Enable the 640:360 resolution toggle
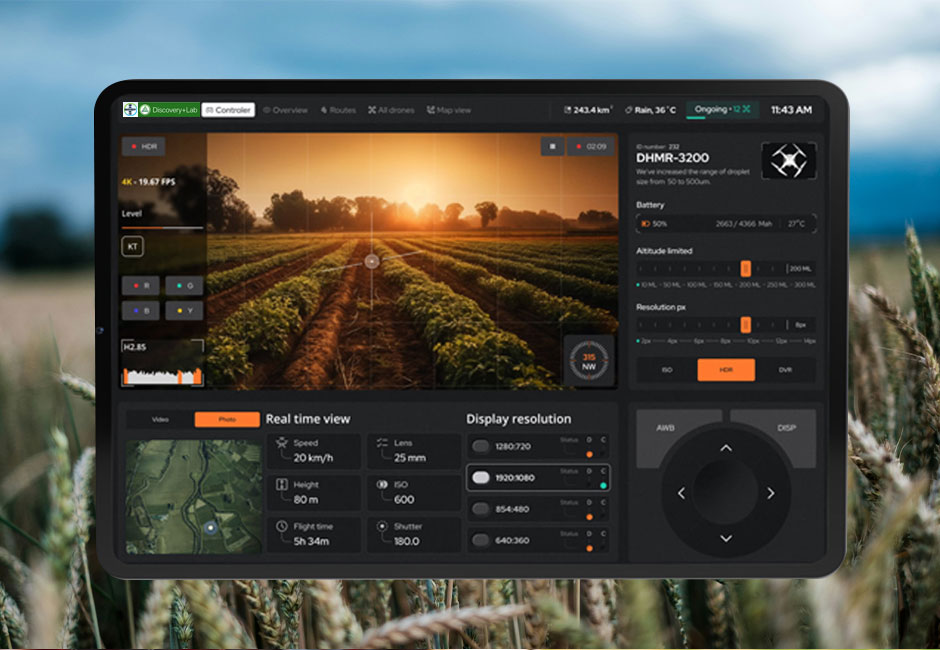The image size is (940, 650). pos(481,540)
